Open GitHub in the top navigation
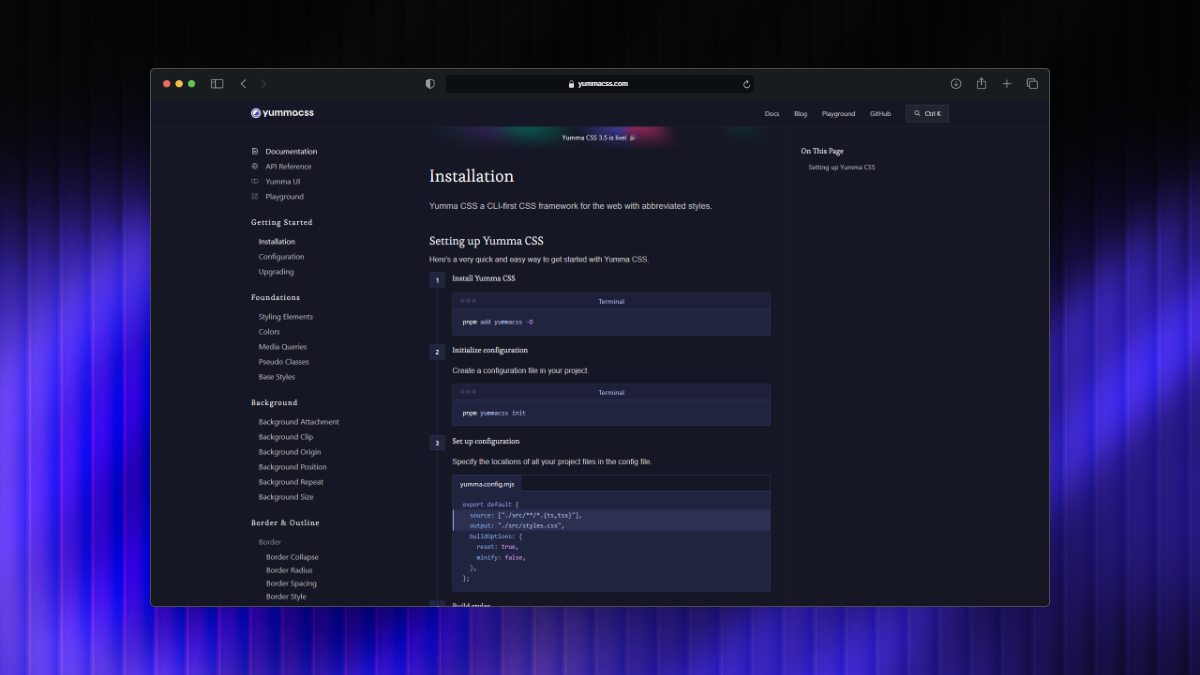Image resolution: width=1200 pixels, height=675 pixels. [880, 114]
